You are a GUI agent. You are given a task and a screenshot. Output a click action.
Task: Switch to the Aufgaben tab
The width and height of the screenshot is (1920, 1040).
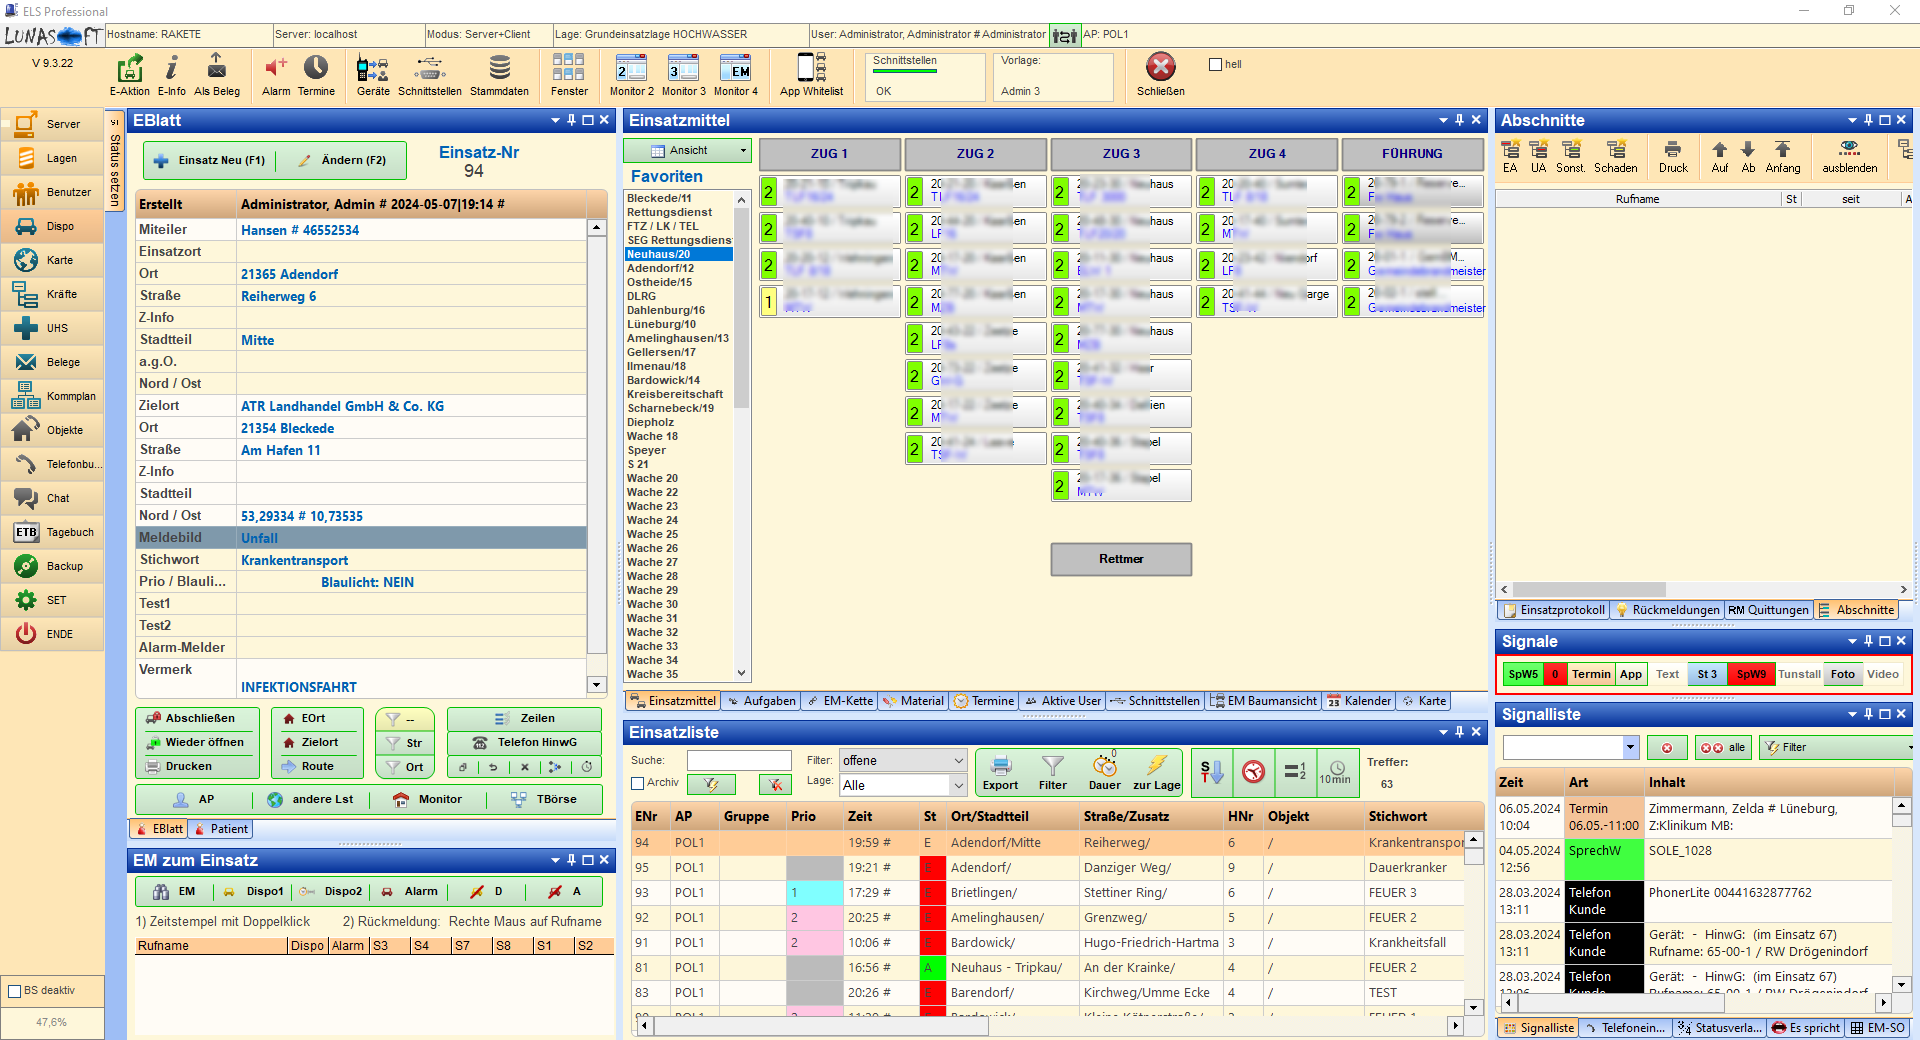[x=760, y=701]
